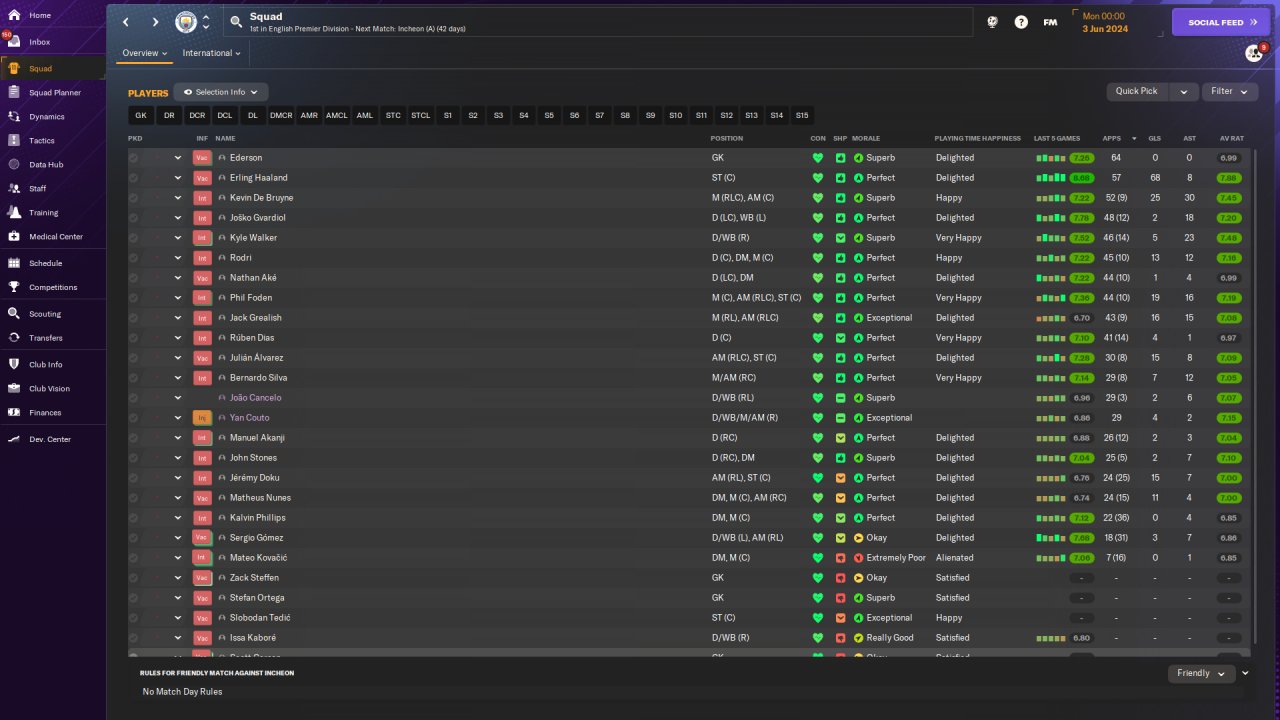Sort the squad by the APPS column
This screenshot has height=720, width=1280.
1112,138
